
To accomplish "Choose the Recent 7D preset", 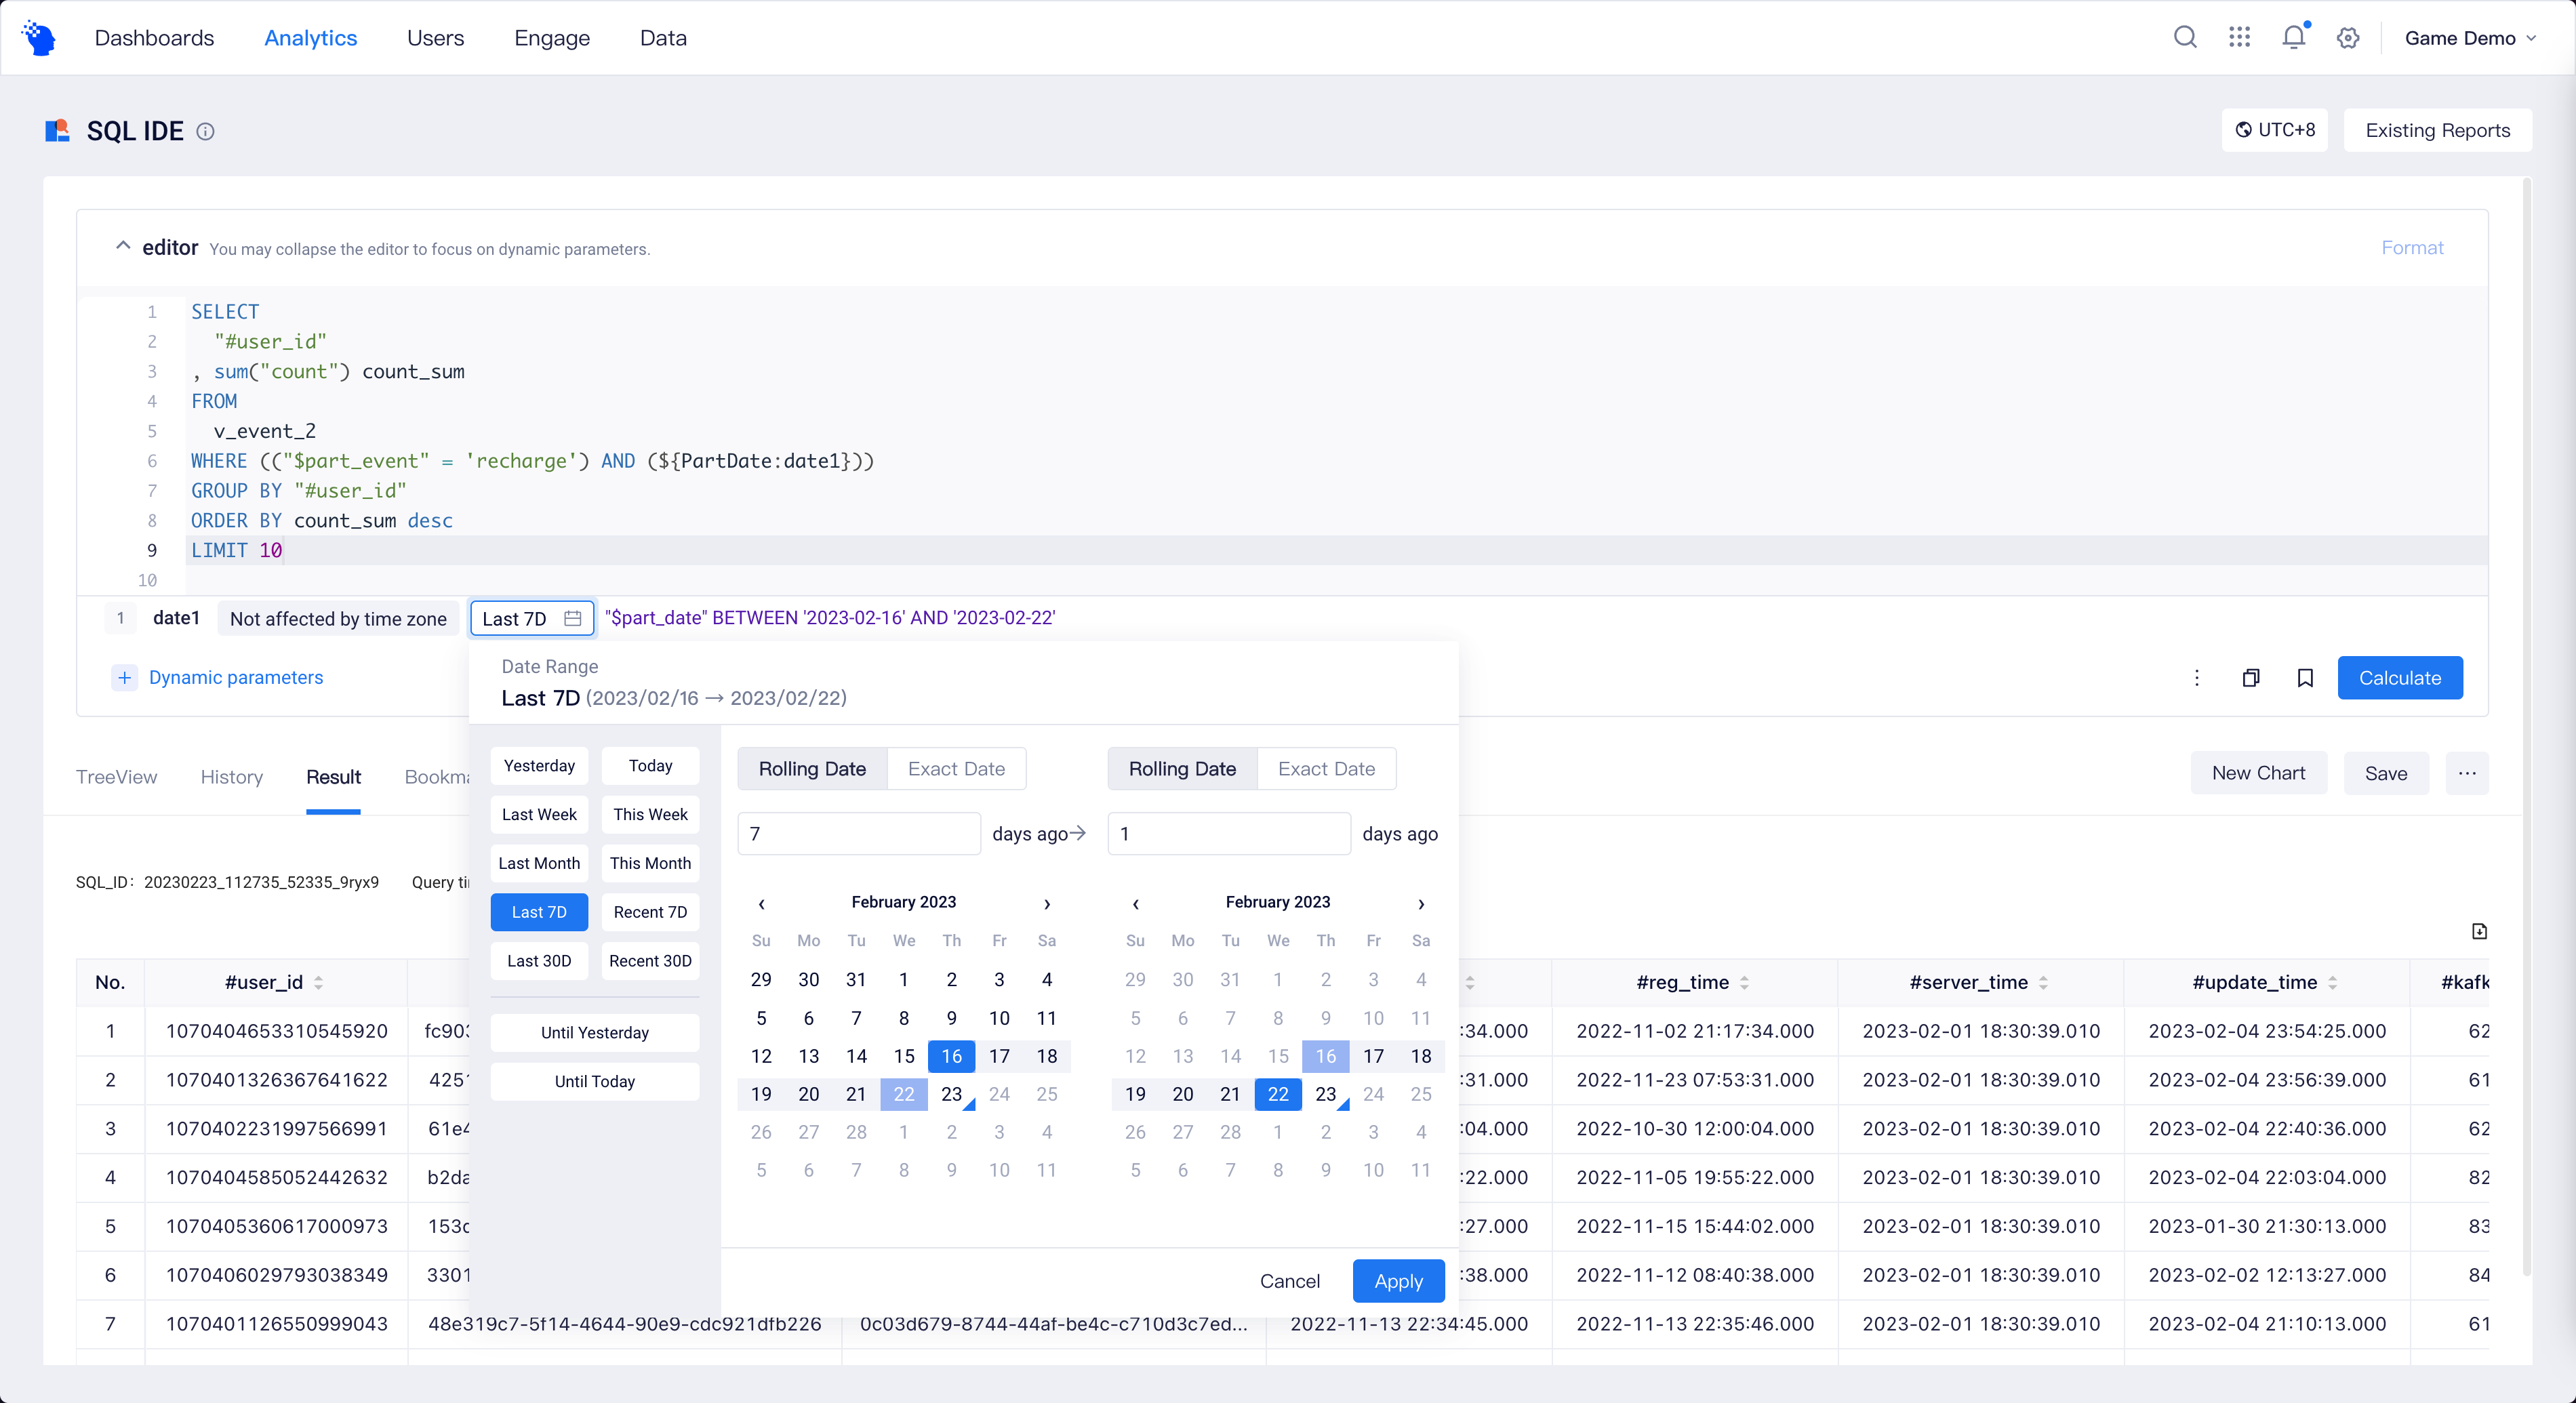I will [650, 912].
